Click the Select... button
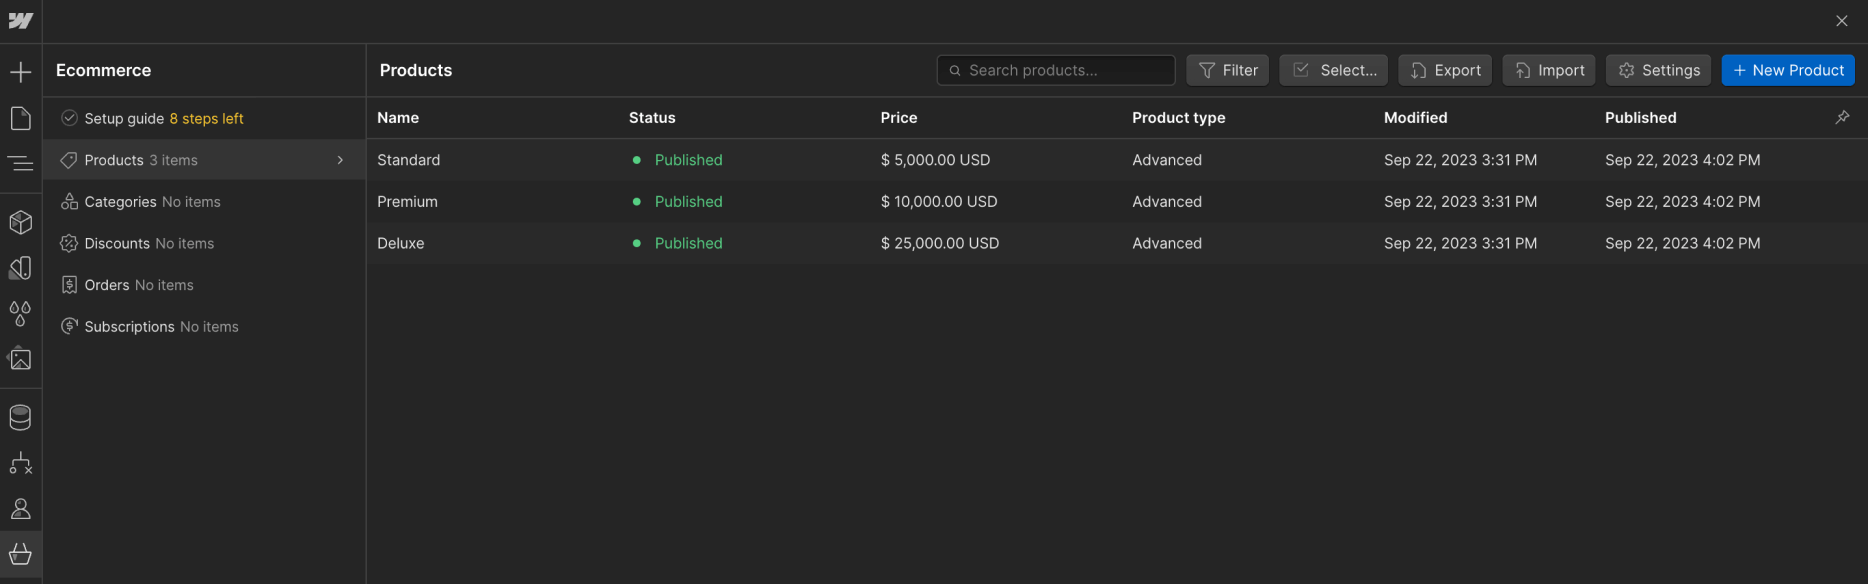 pos(1334,70)
